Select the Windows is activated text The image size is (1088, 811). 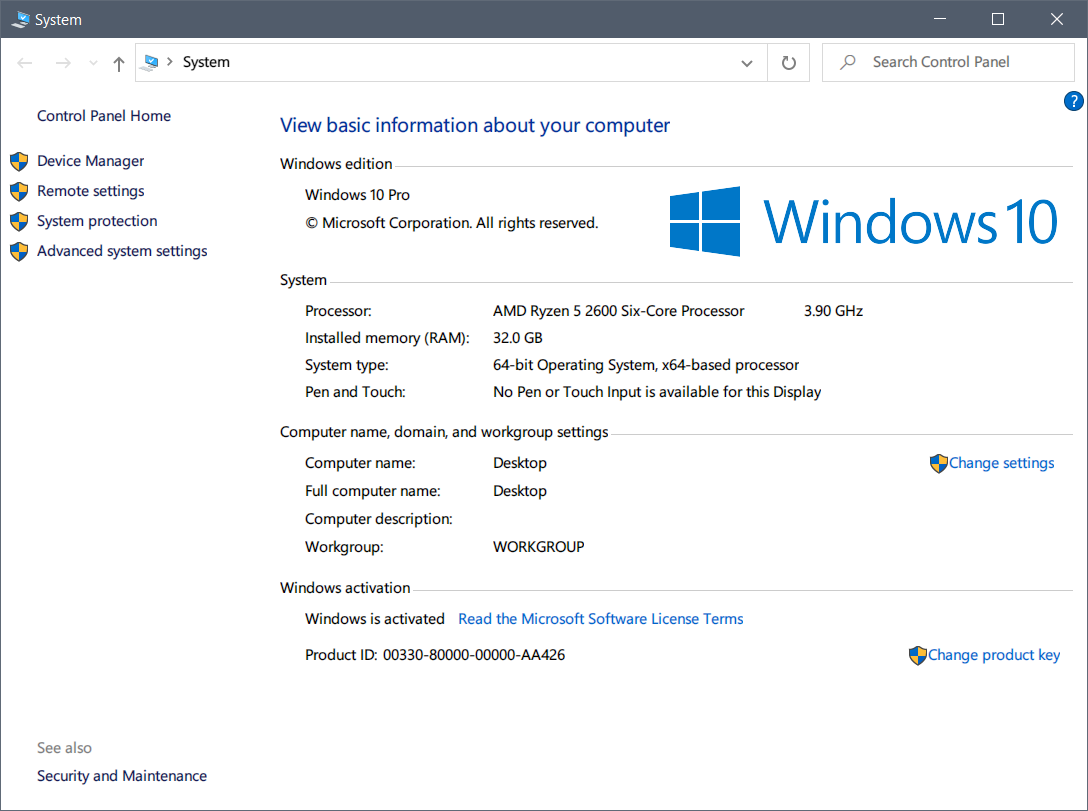(375, 619)
